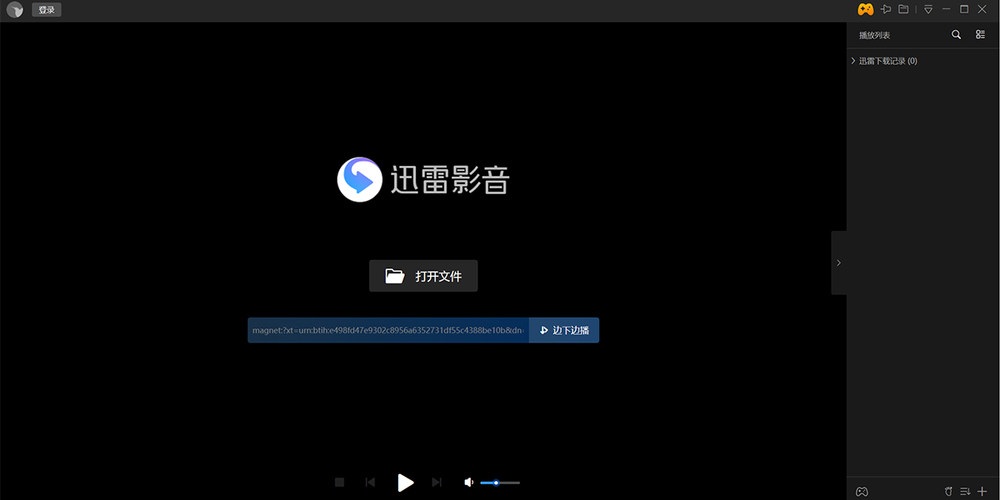Expand the 迅雷下载记录 tree item
Image resolution: width=1000 pixels, height=500 pixels.
click(x=853, y=61)
